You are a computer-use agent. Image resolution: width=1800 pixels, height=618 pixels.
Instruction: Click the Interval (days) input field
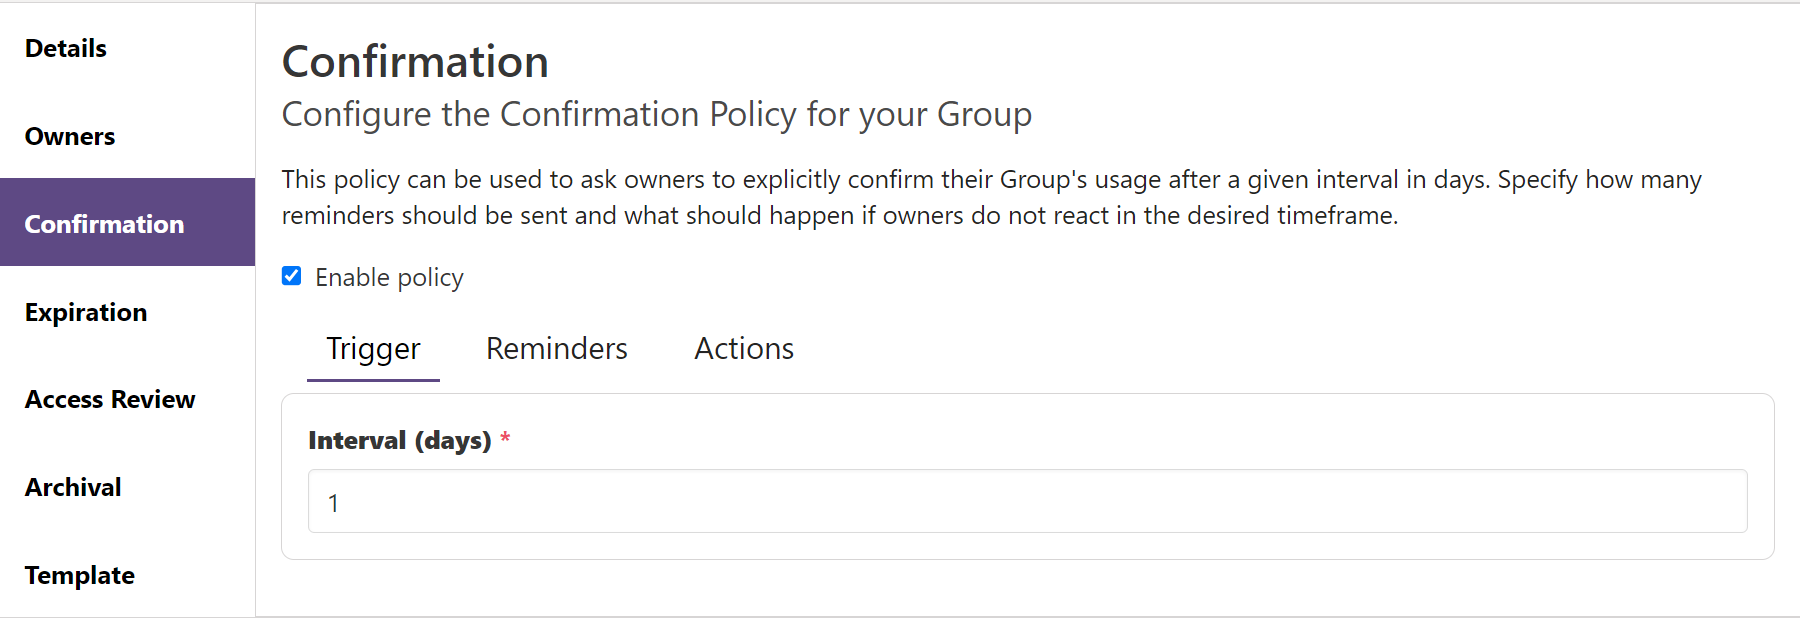[x=1027, y=501]
